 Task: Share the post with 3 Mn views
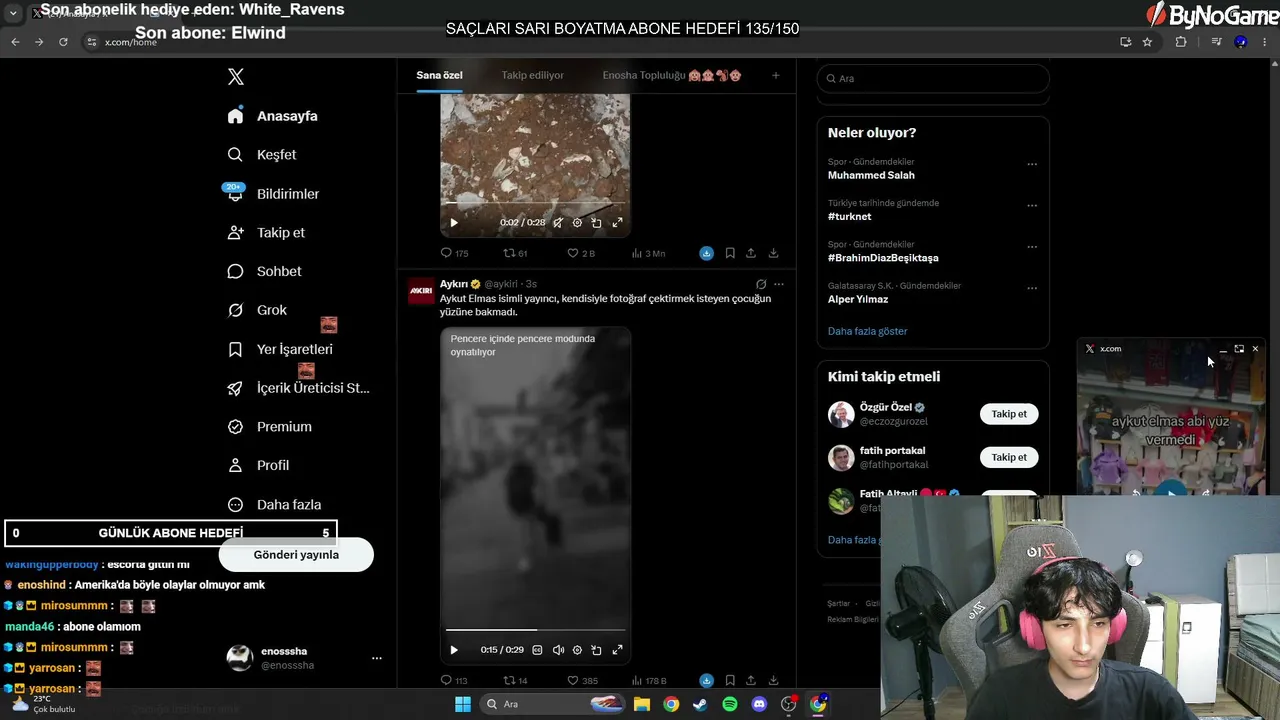[750, 253]
